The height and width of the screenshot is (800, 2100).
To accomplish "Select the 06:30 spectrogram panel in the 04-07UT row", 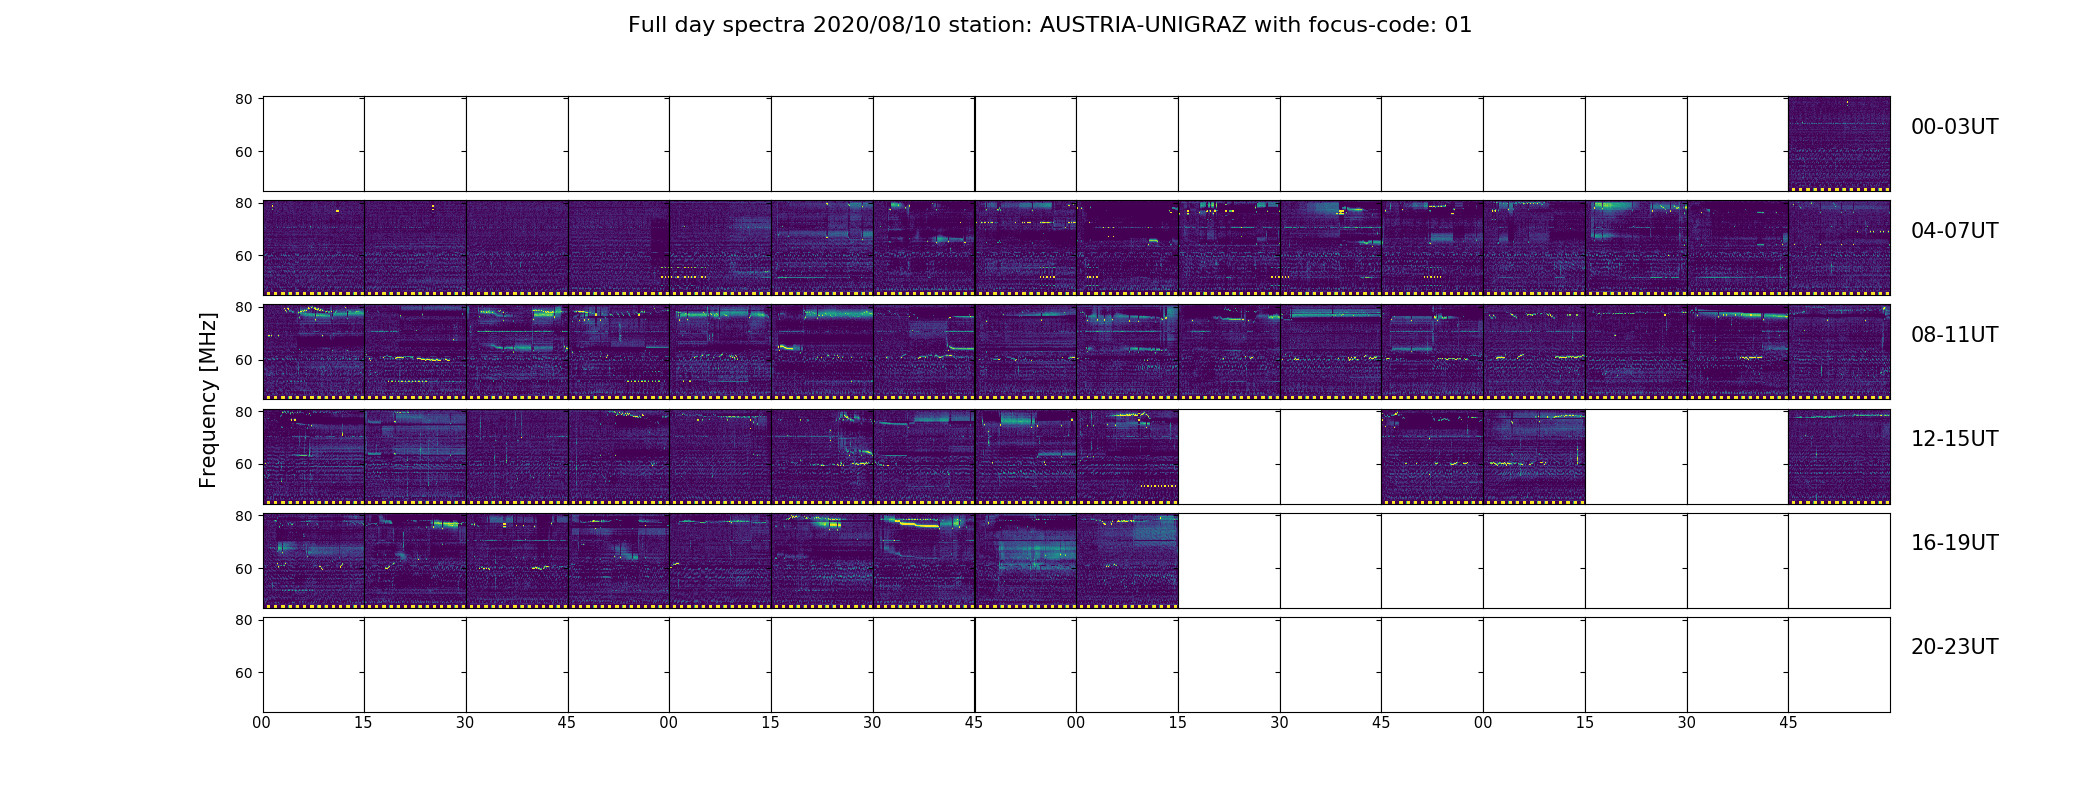I will [x=1331, y=248].
